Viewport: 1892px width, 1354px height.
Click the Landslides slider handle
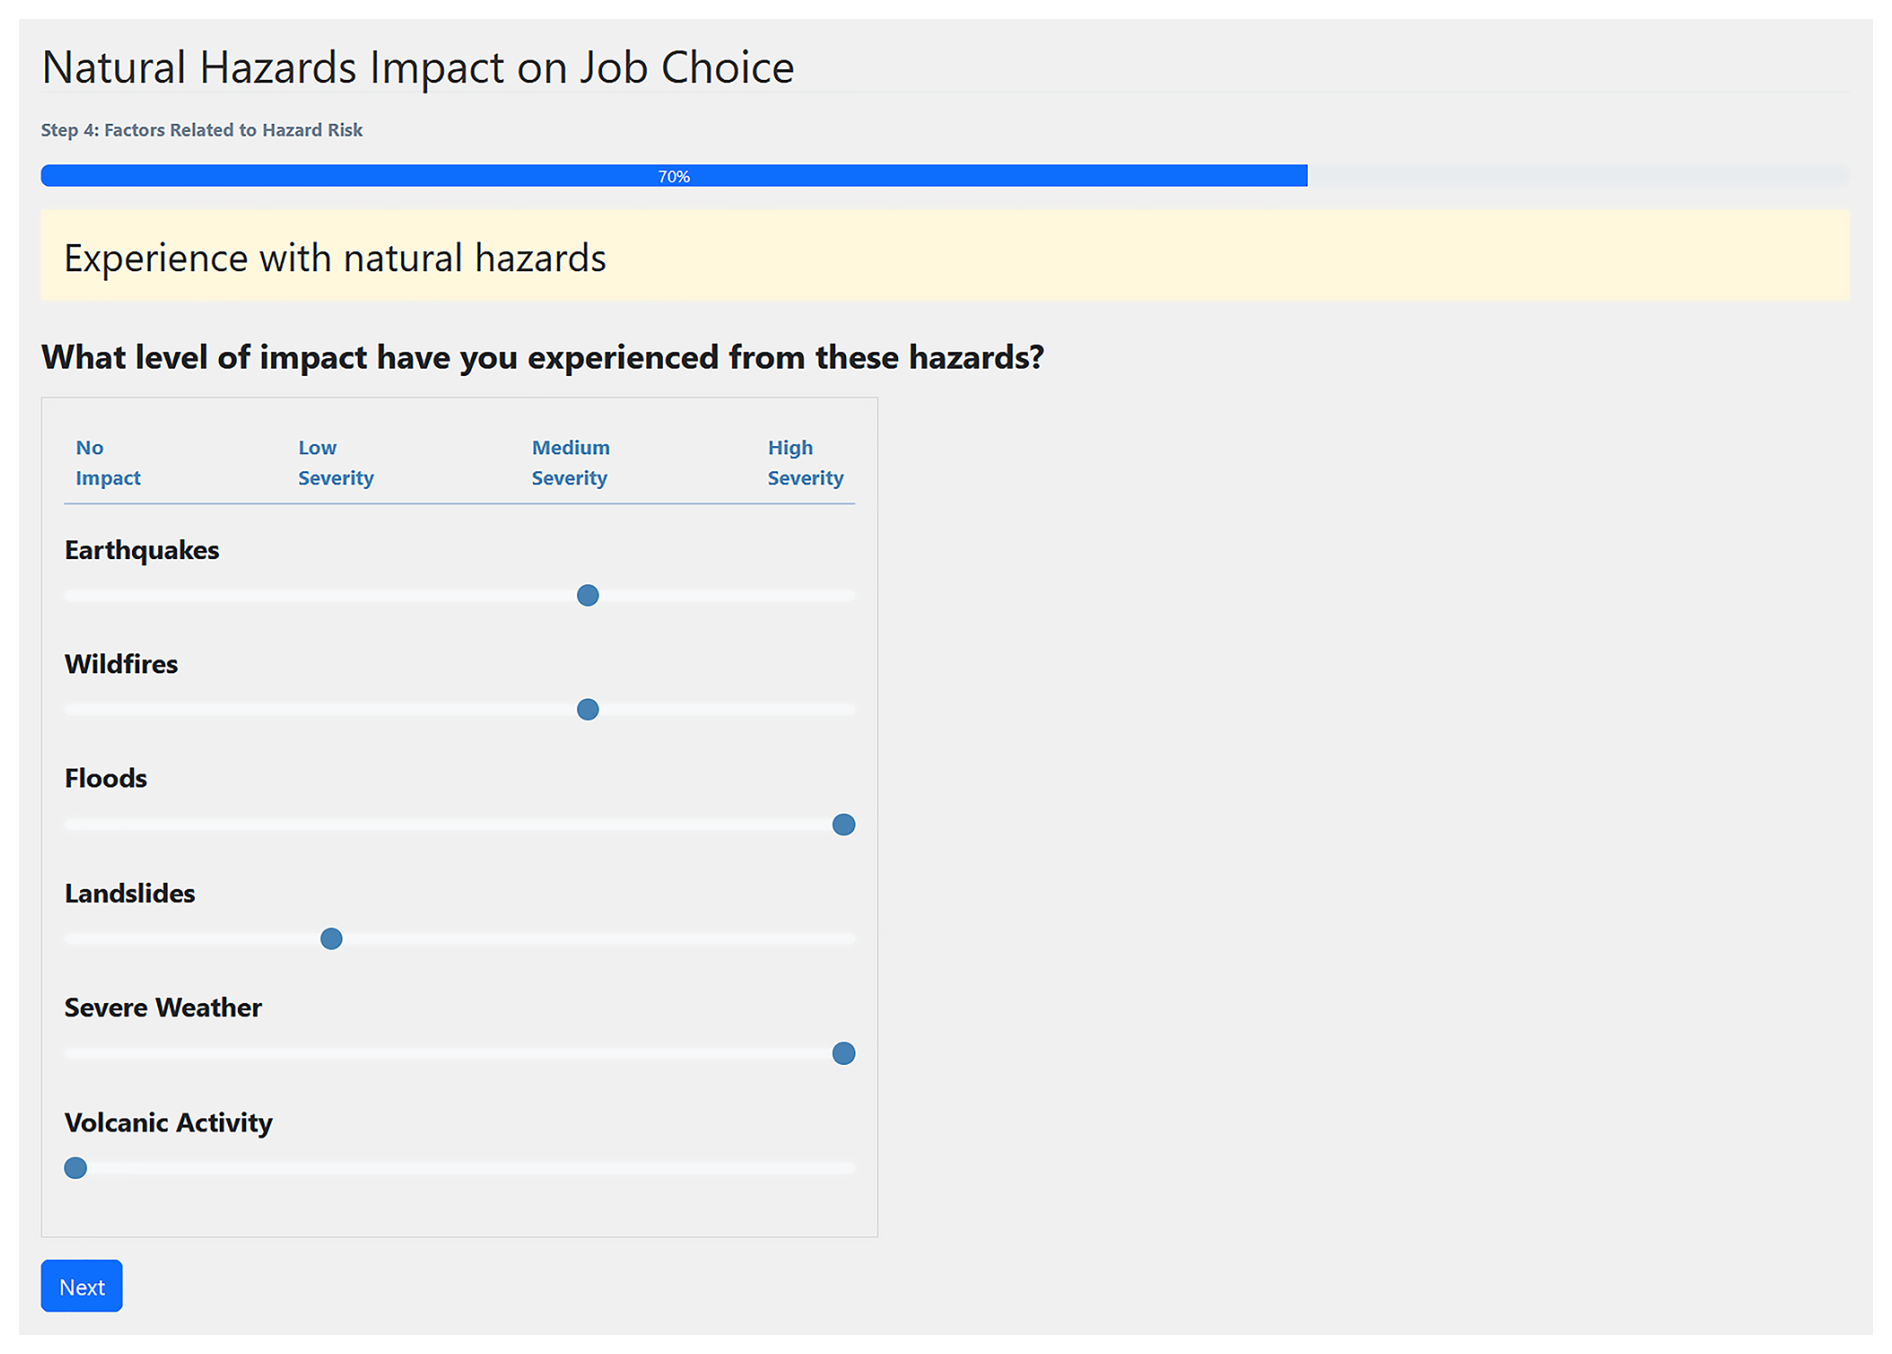(x=331, y=939)
